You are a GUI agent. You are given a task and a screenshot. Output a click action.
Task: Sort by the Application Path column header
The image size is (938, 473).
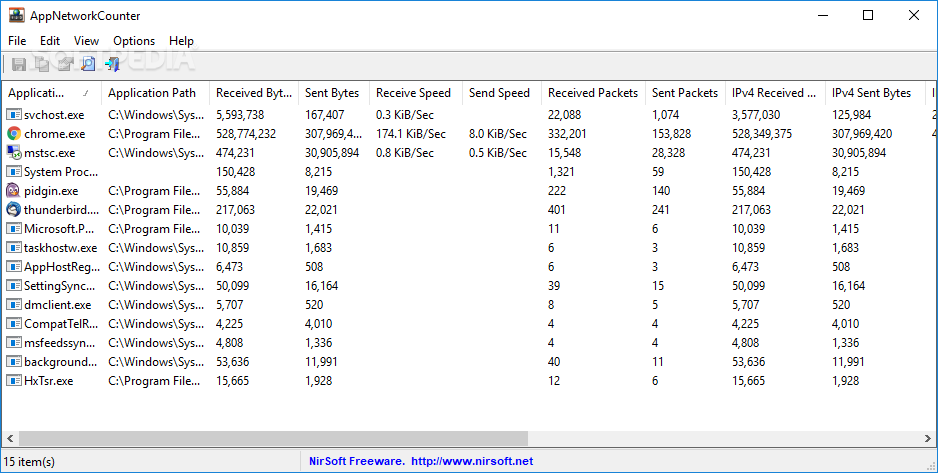[x=156, y=93]
